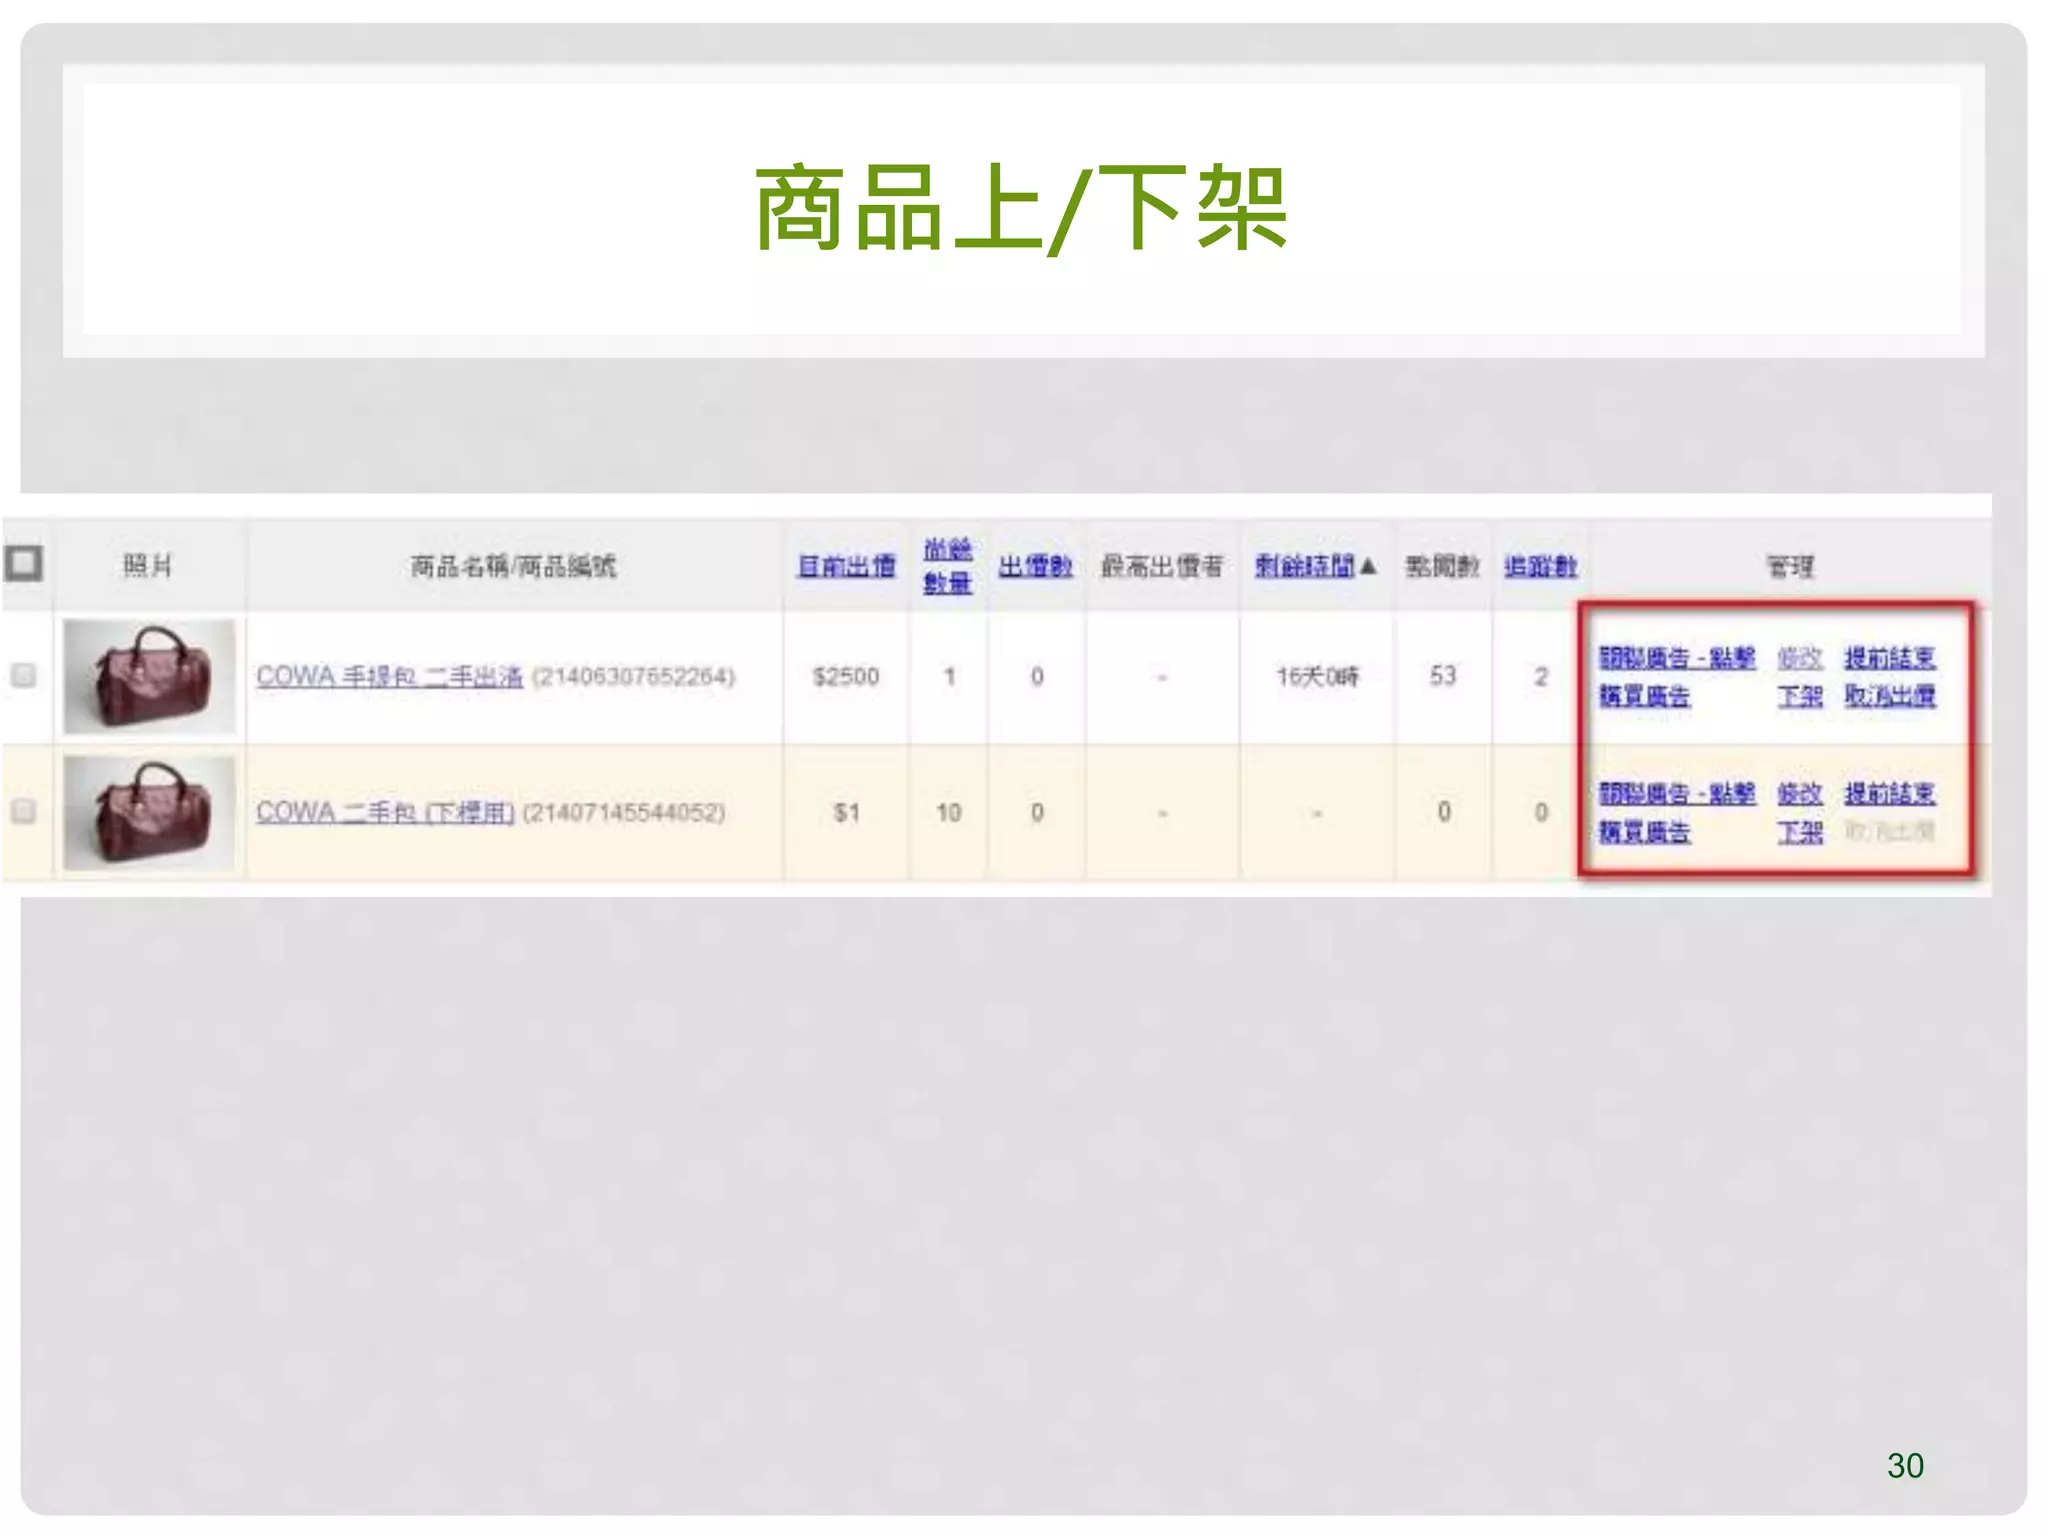Click 關聯廣告-點擊 in first row

(1677, 658)
